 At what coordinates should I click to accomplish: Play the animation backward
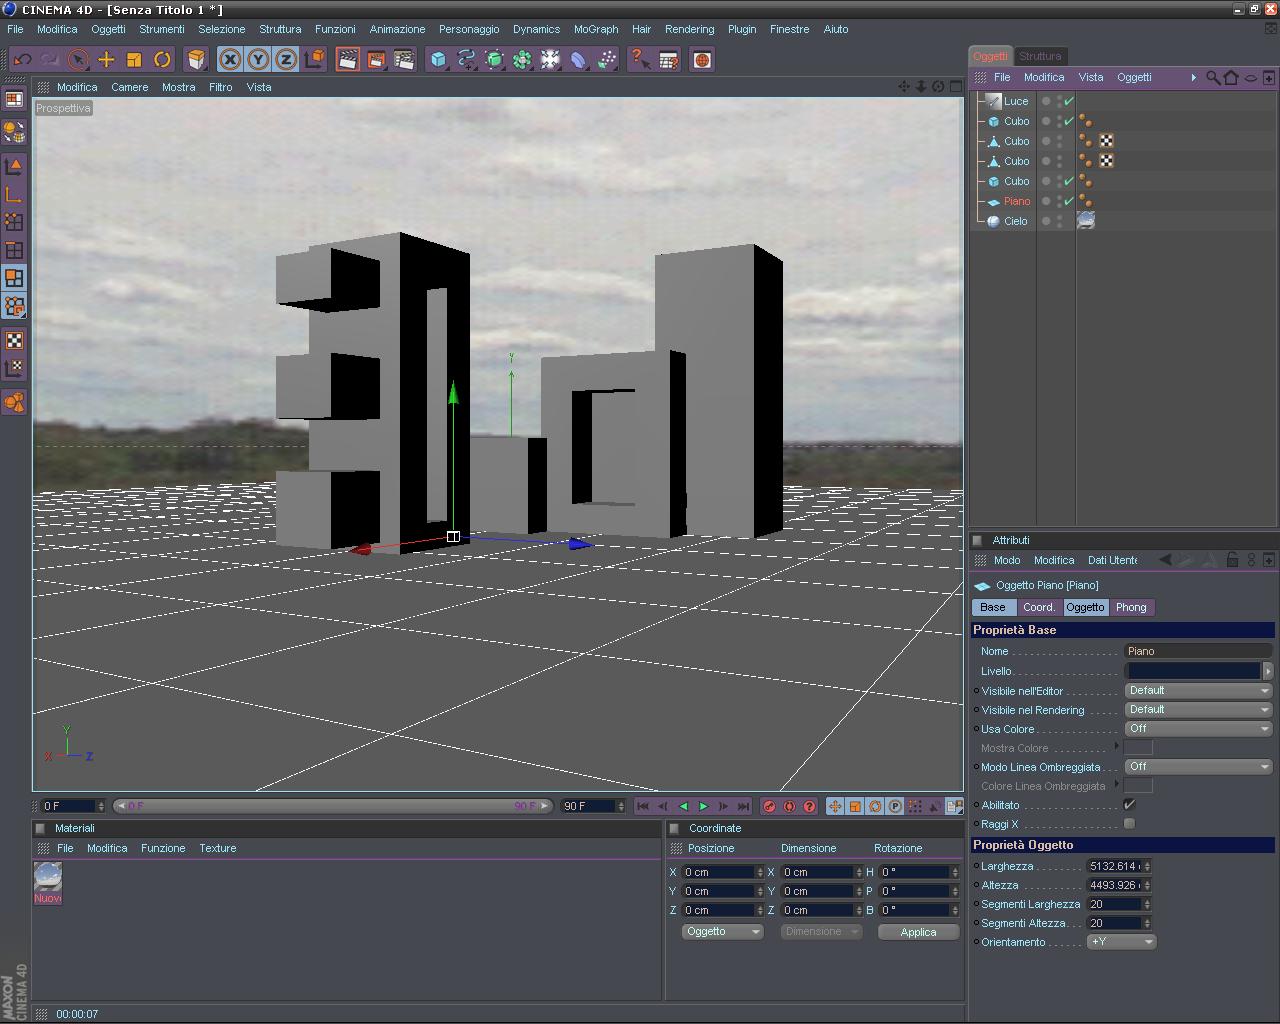click(x=683, y=806)
